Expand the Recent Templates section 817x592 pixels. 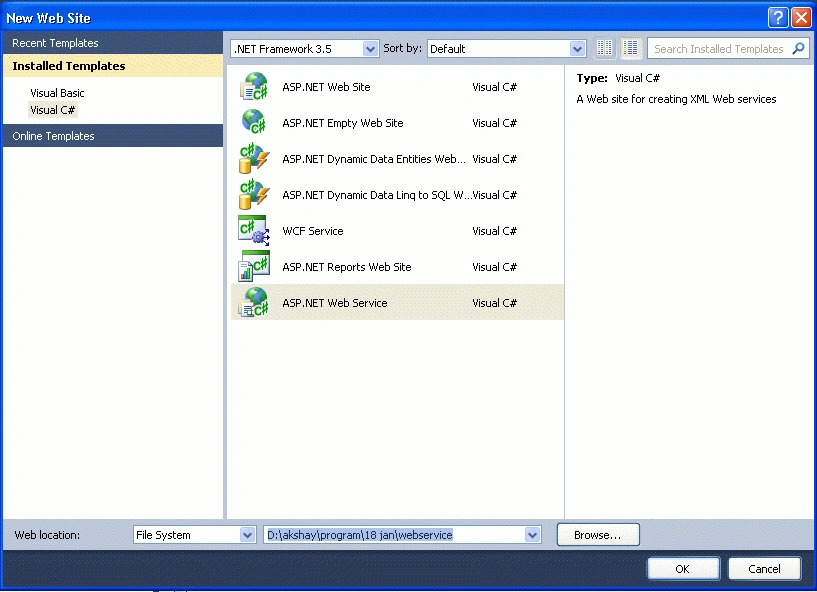[113, 43]
